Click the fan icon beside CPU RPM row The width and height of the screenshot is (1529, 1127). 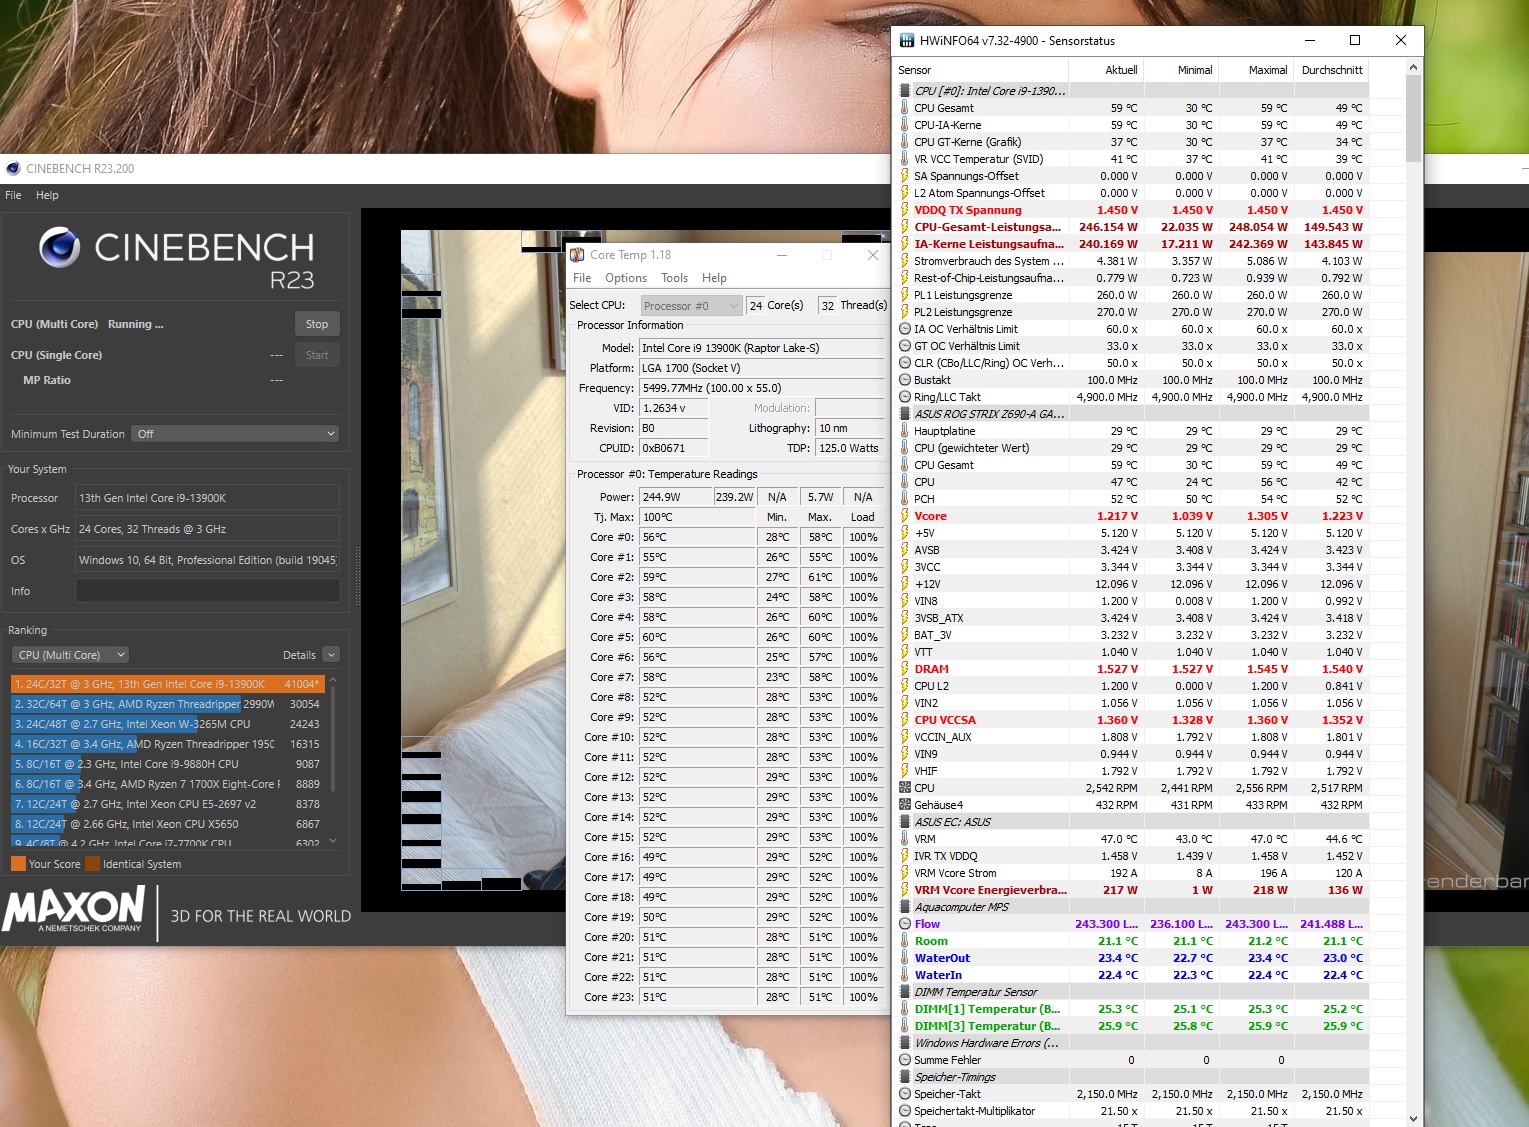[x=905, y=788]
